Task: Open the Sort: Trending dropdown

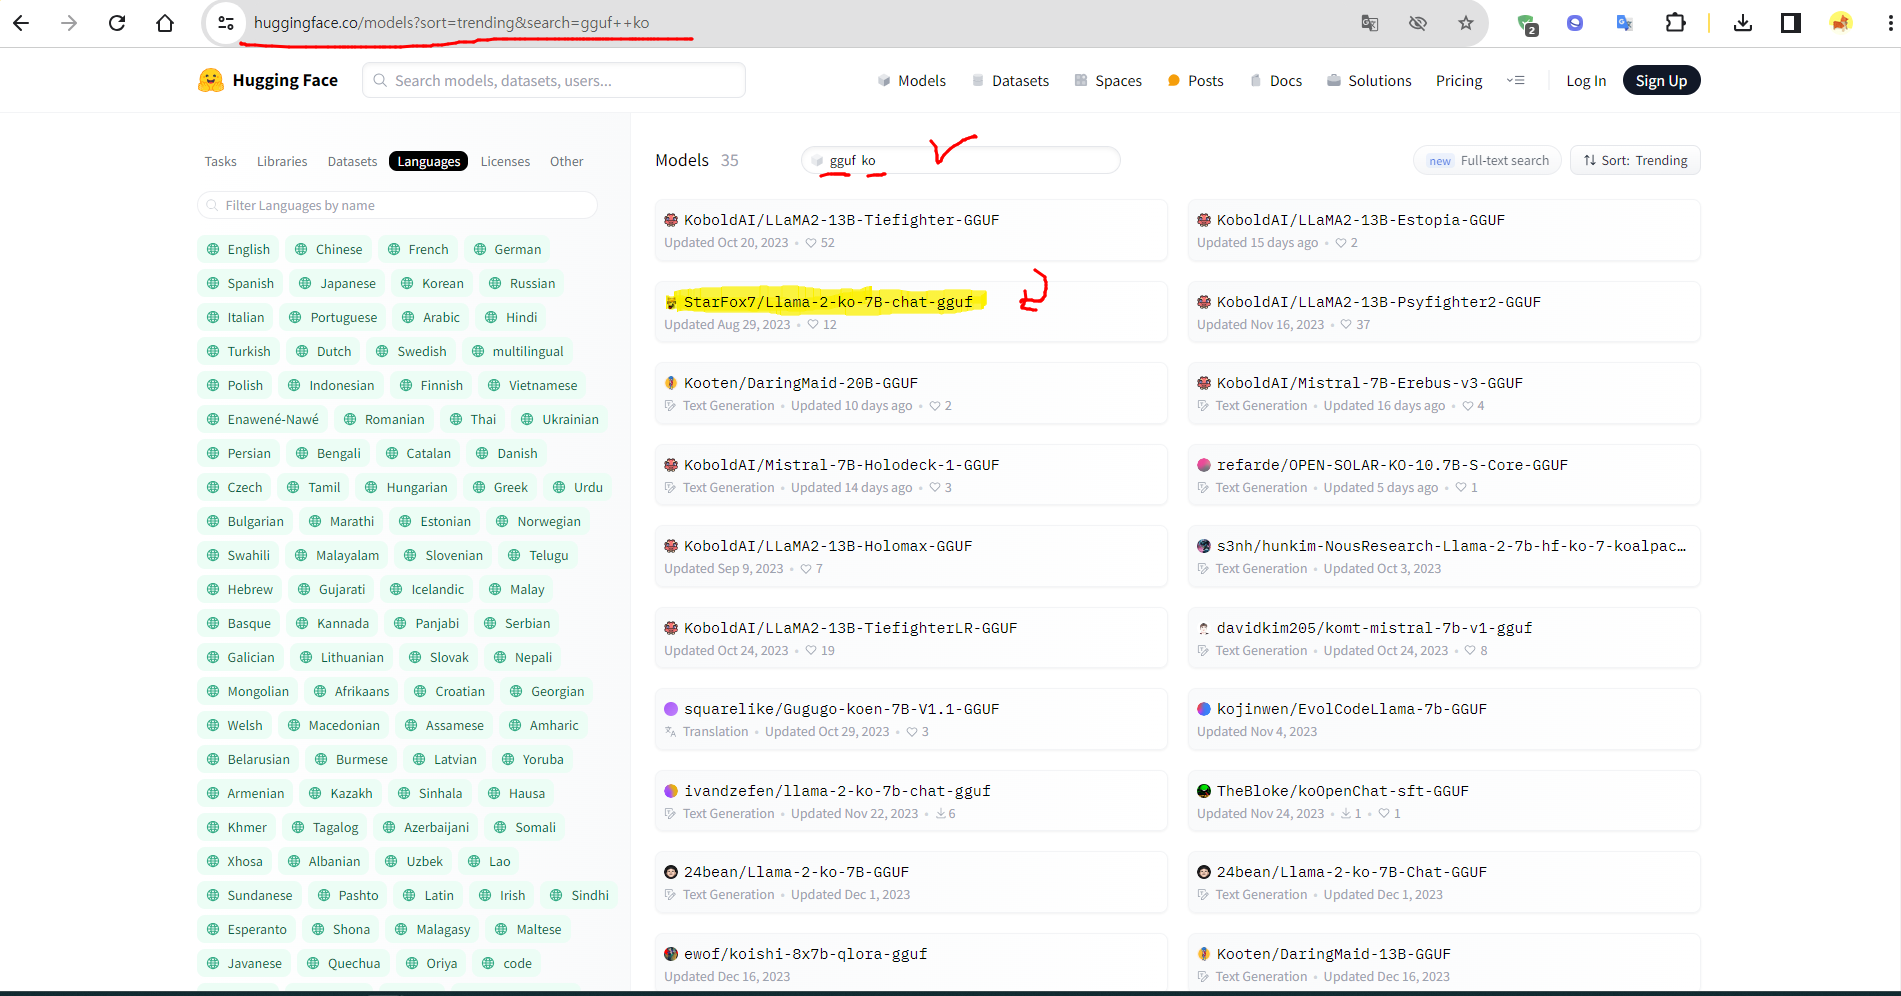Action: [x=1636, y=160]
